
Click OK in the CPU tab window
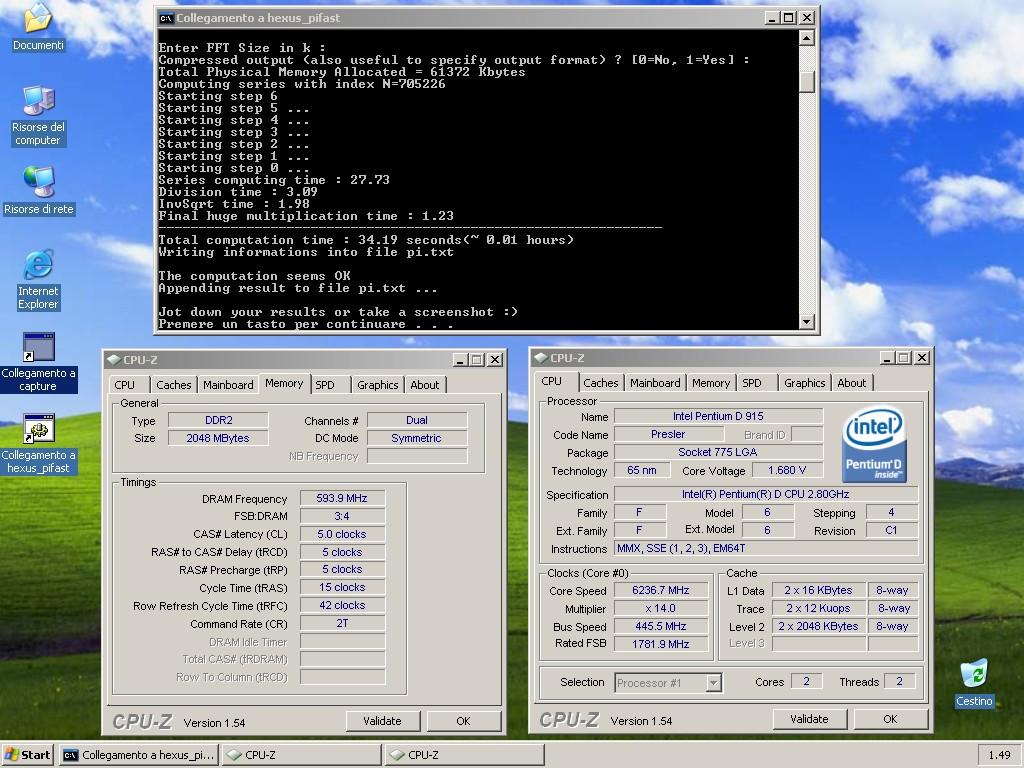click(x=891, y=719)
